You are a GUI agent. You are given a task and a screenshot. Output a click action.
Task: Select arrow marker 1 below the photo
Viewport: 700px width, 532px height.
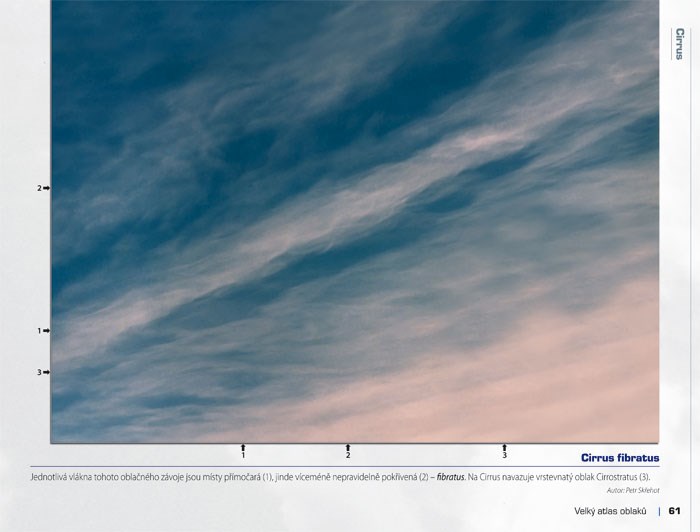(243, 450)
